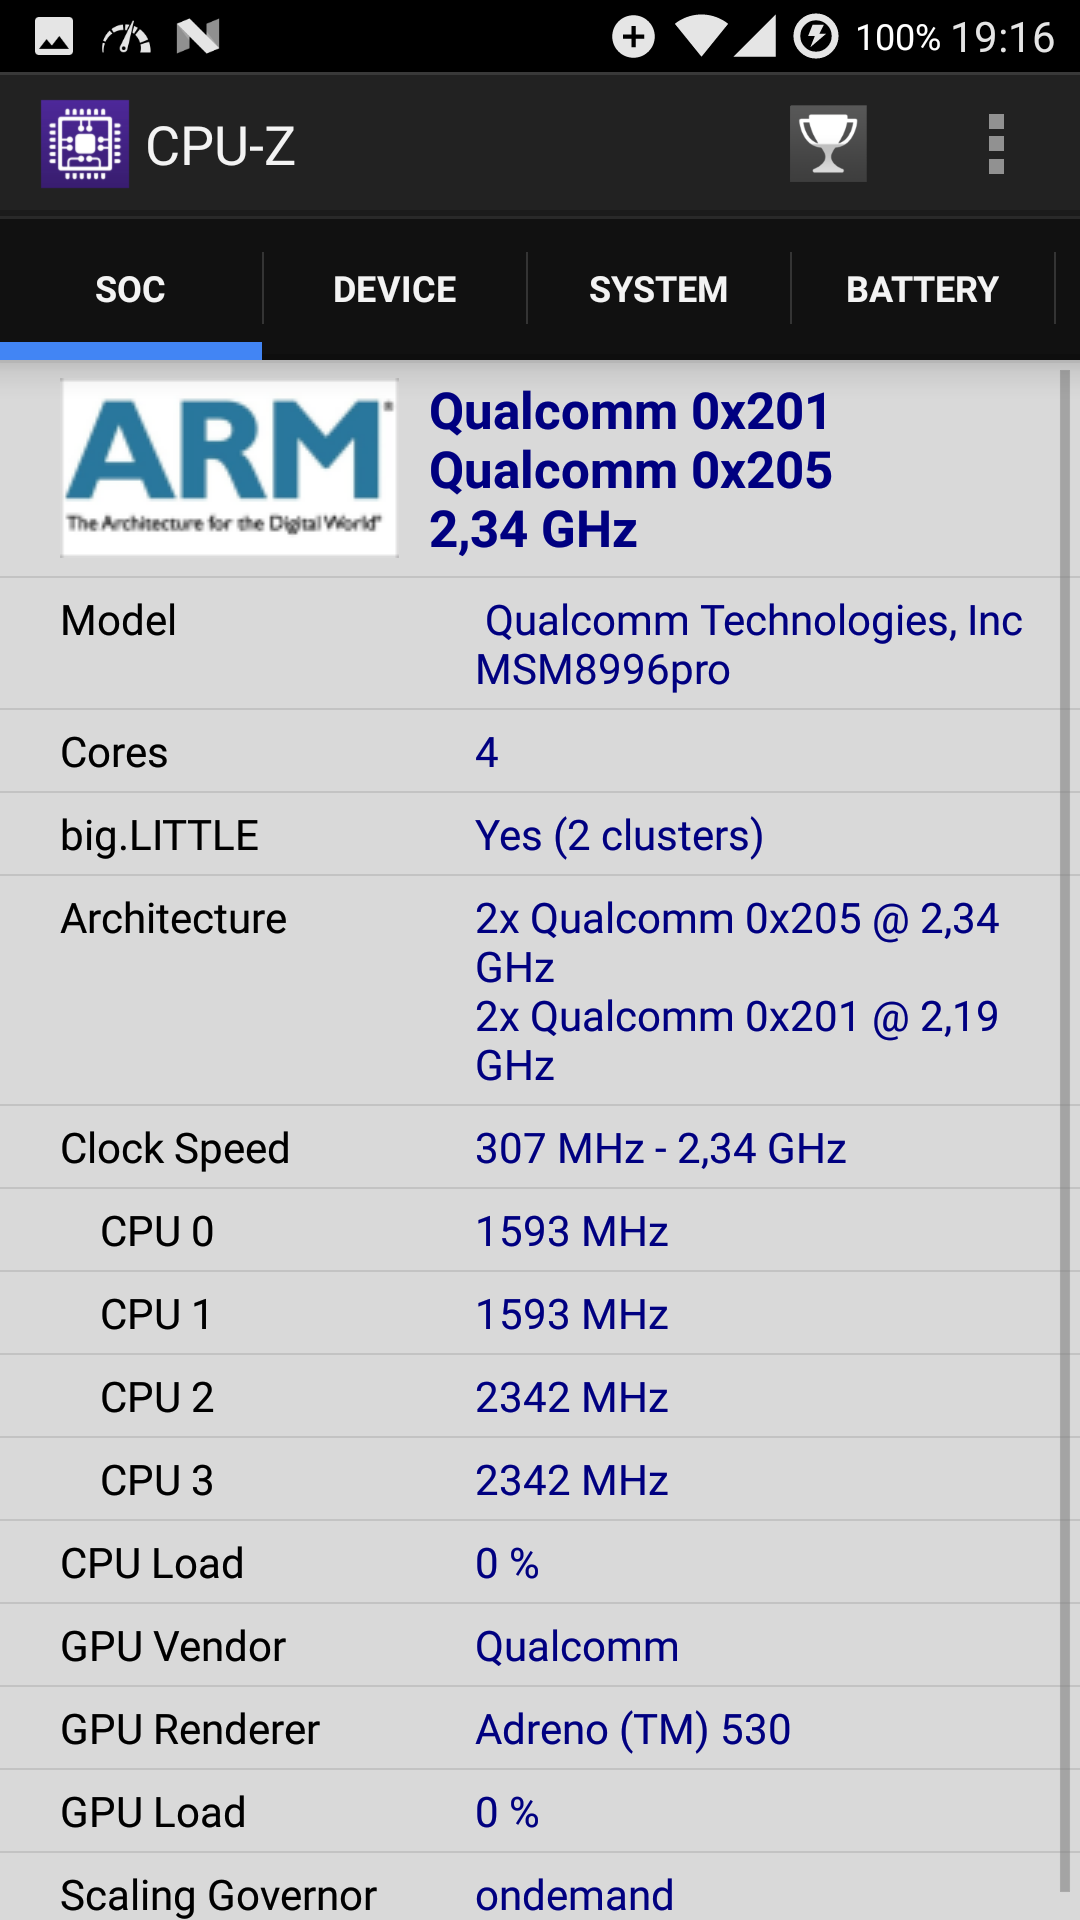1080x1920 pixels.
Task: Switch to the SYSTEM tab
Action: (659, 289)
